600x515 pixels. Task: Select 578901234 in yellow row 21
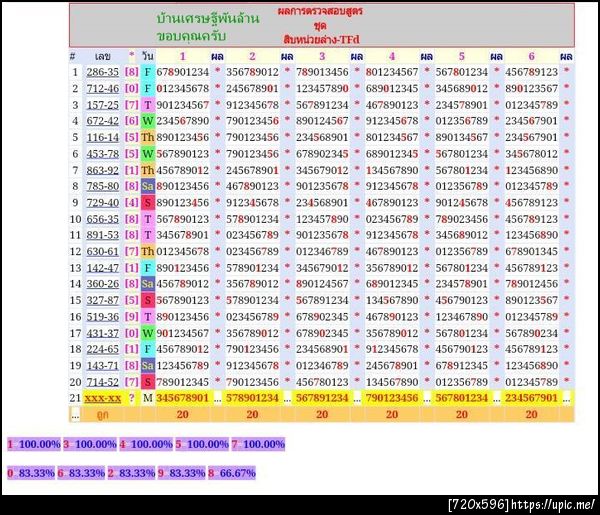tap(252, 398)
